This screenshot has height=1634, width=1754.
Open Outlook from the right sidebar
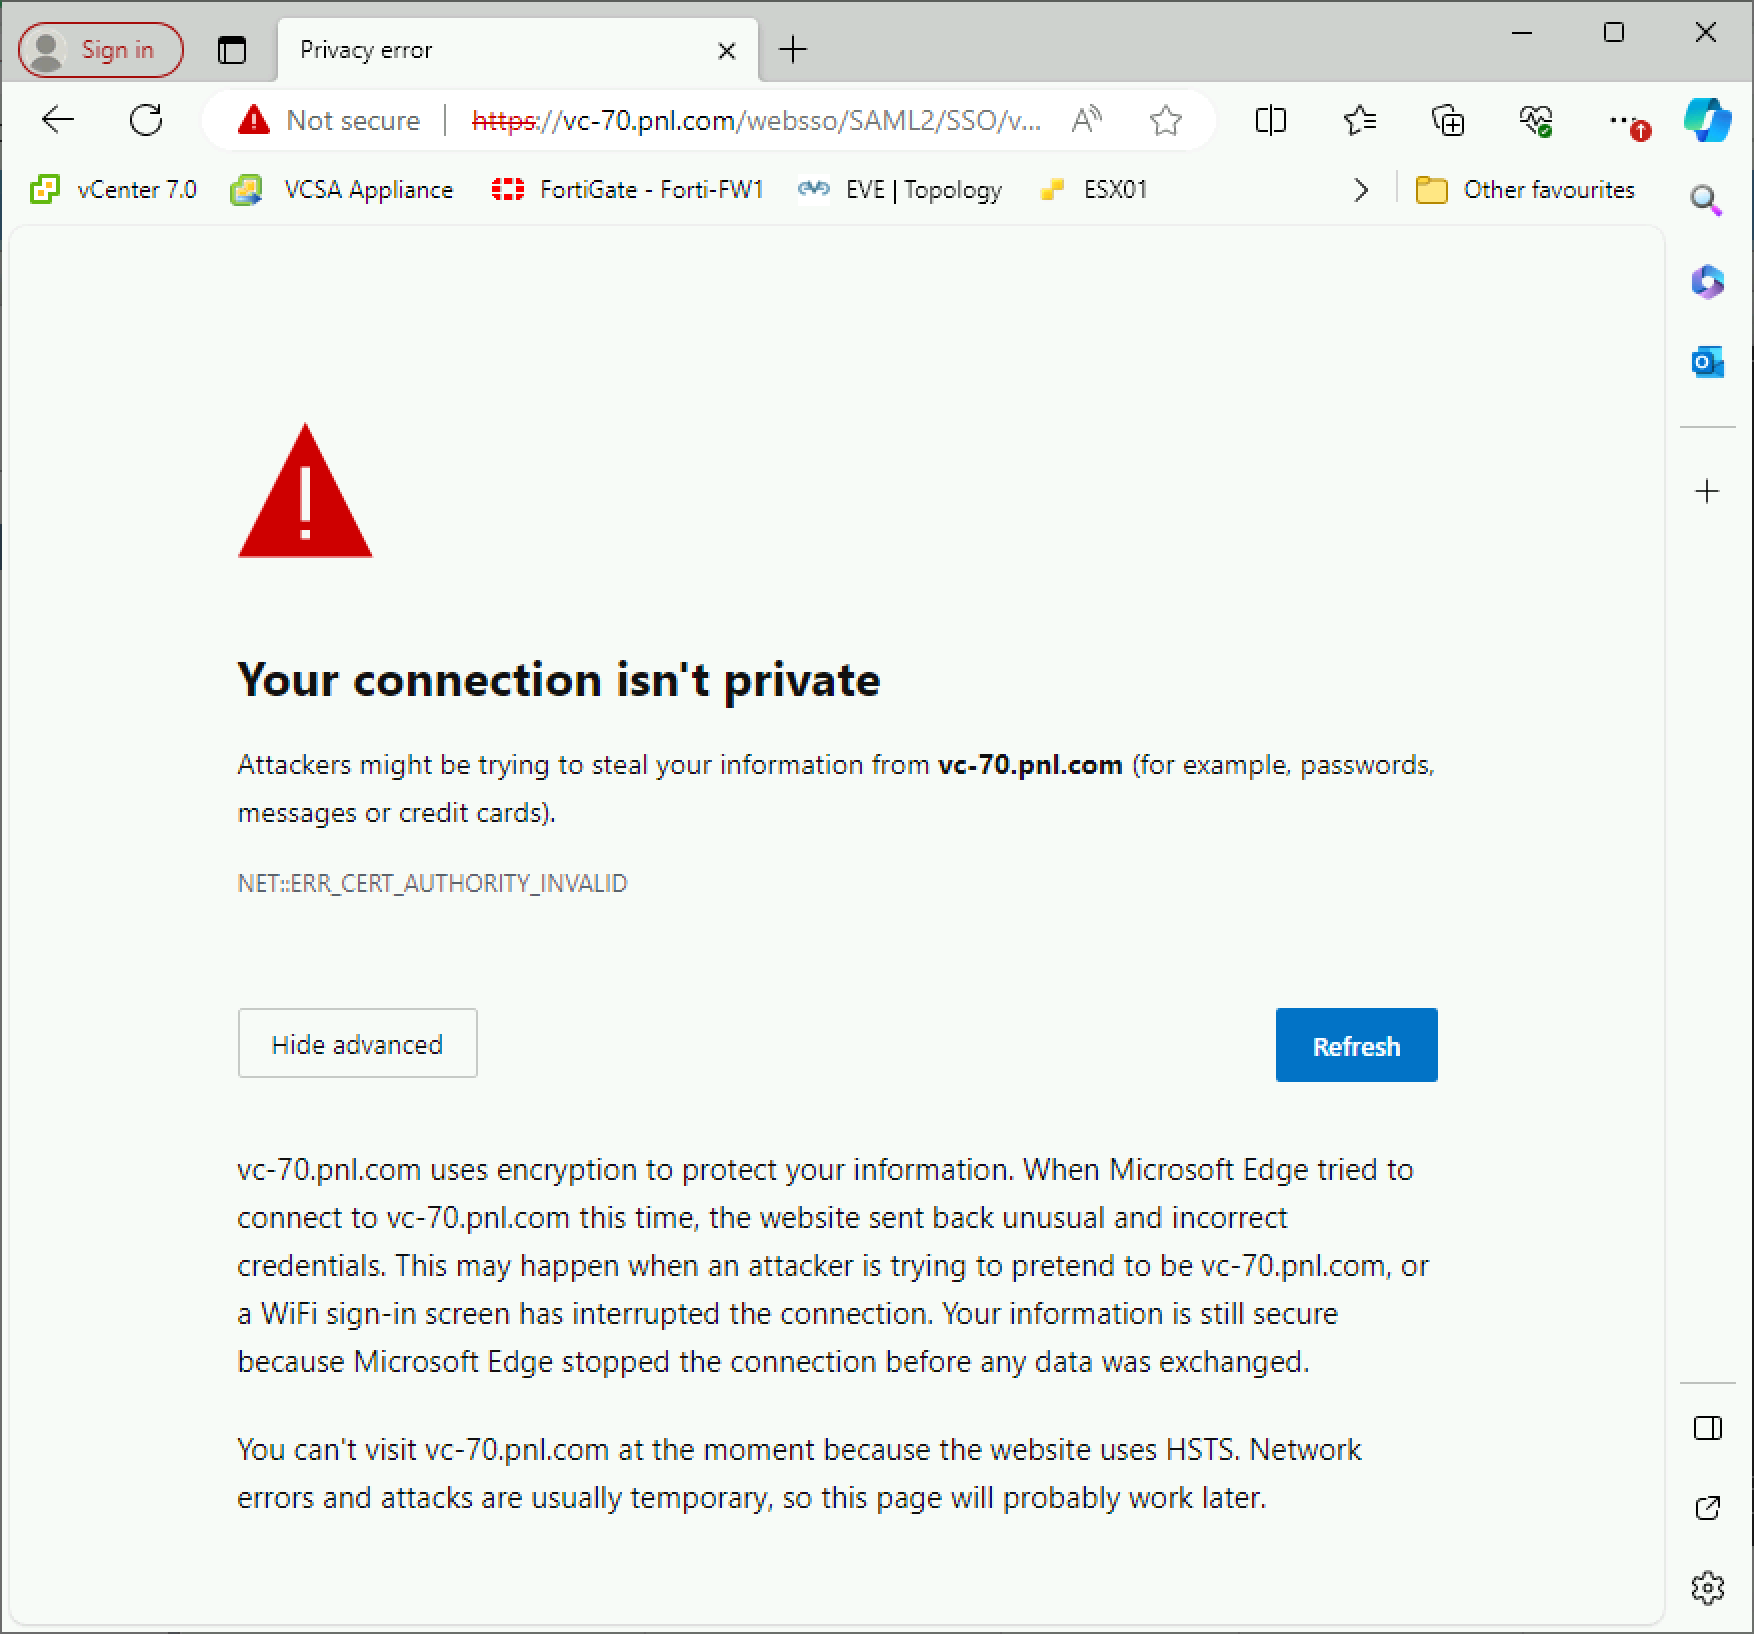(1707, 362)
